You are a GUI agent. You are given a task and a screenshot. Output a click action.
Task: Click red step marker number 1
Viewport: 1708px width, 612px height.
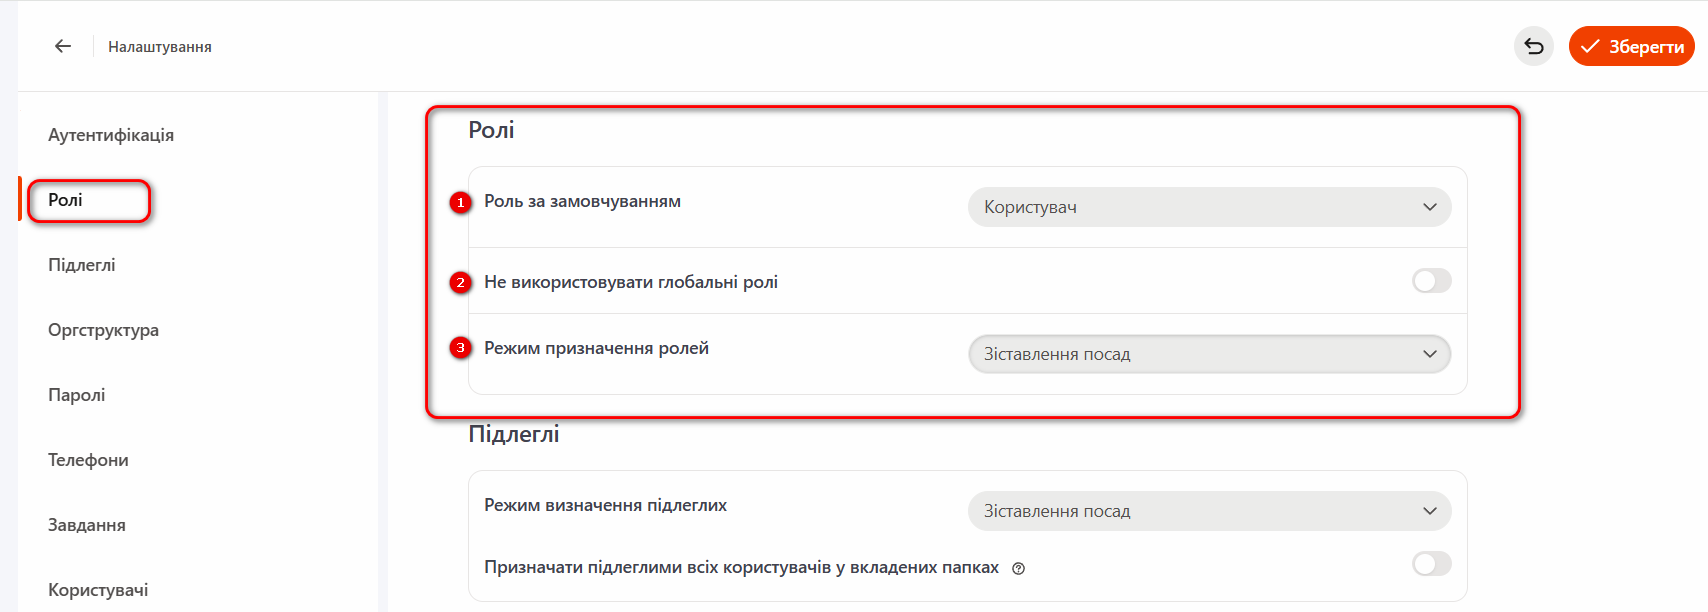(x=460, y=203)
